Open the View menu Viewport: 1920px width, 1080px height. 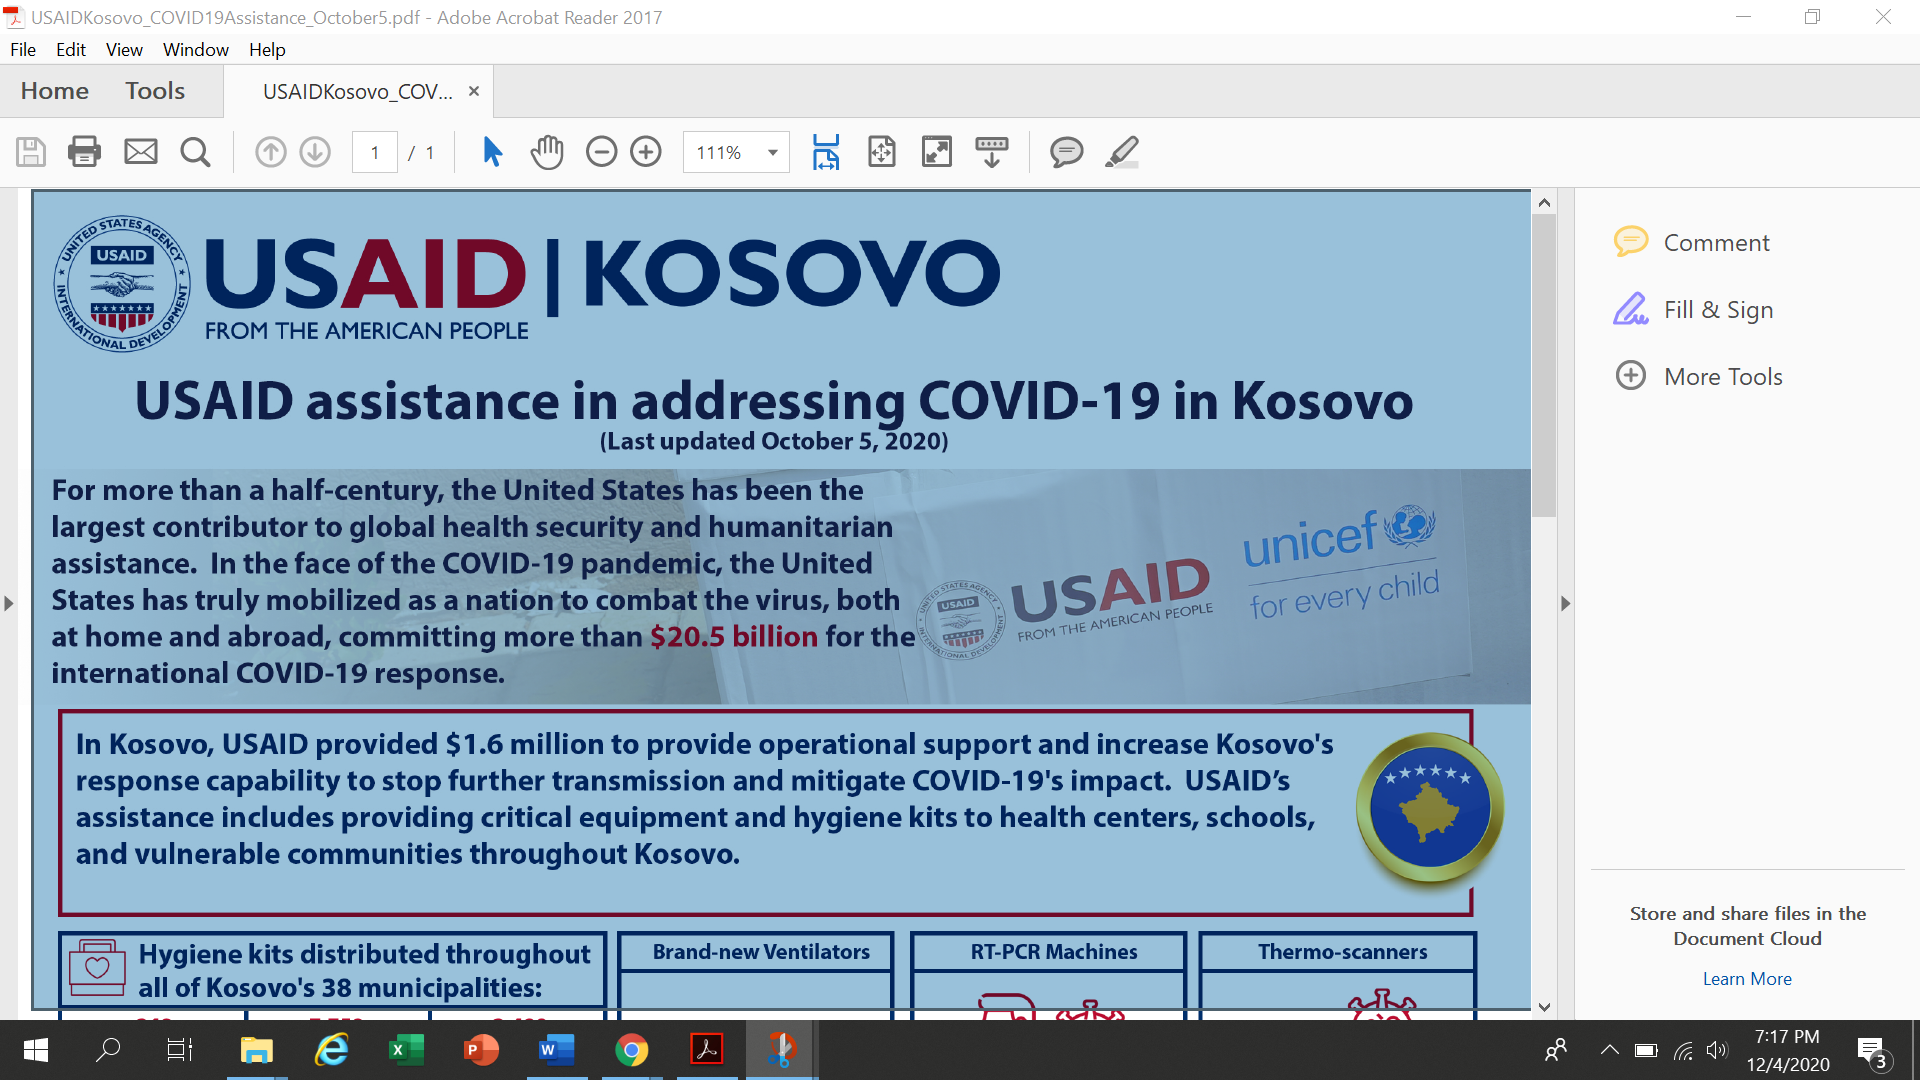[x=124, y=49]
